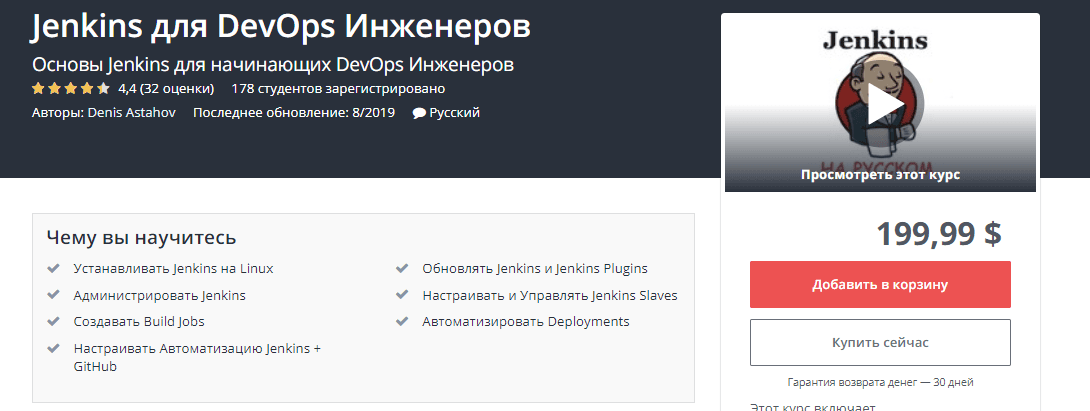Click the Автоматизировать Deployments item
The width and height of the screenshot is (1090, 411).
point(526,322)
